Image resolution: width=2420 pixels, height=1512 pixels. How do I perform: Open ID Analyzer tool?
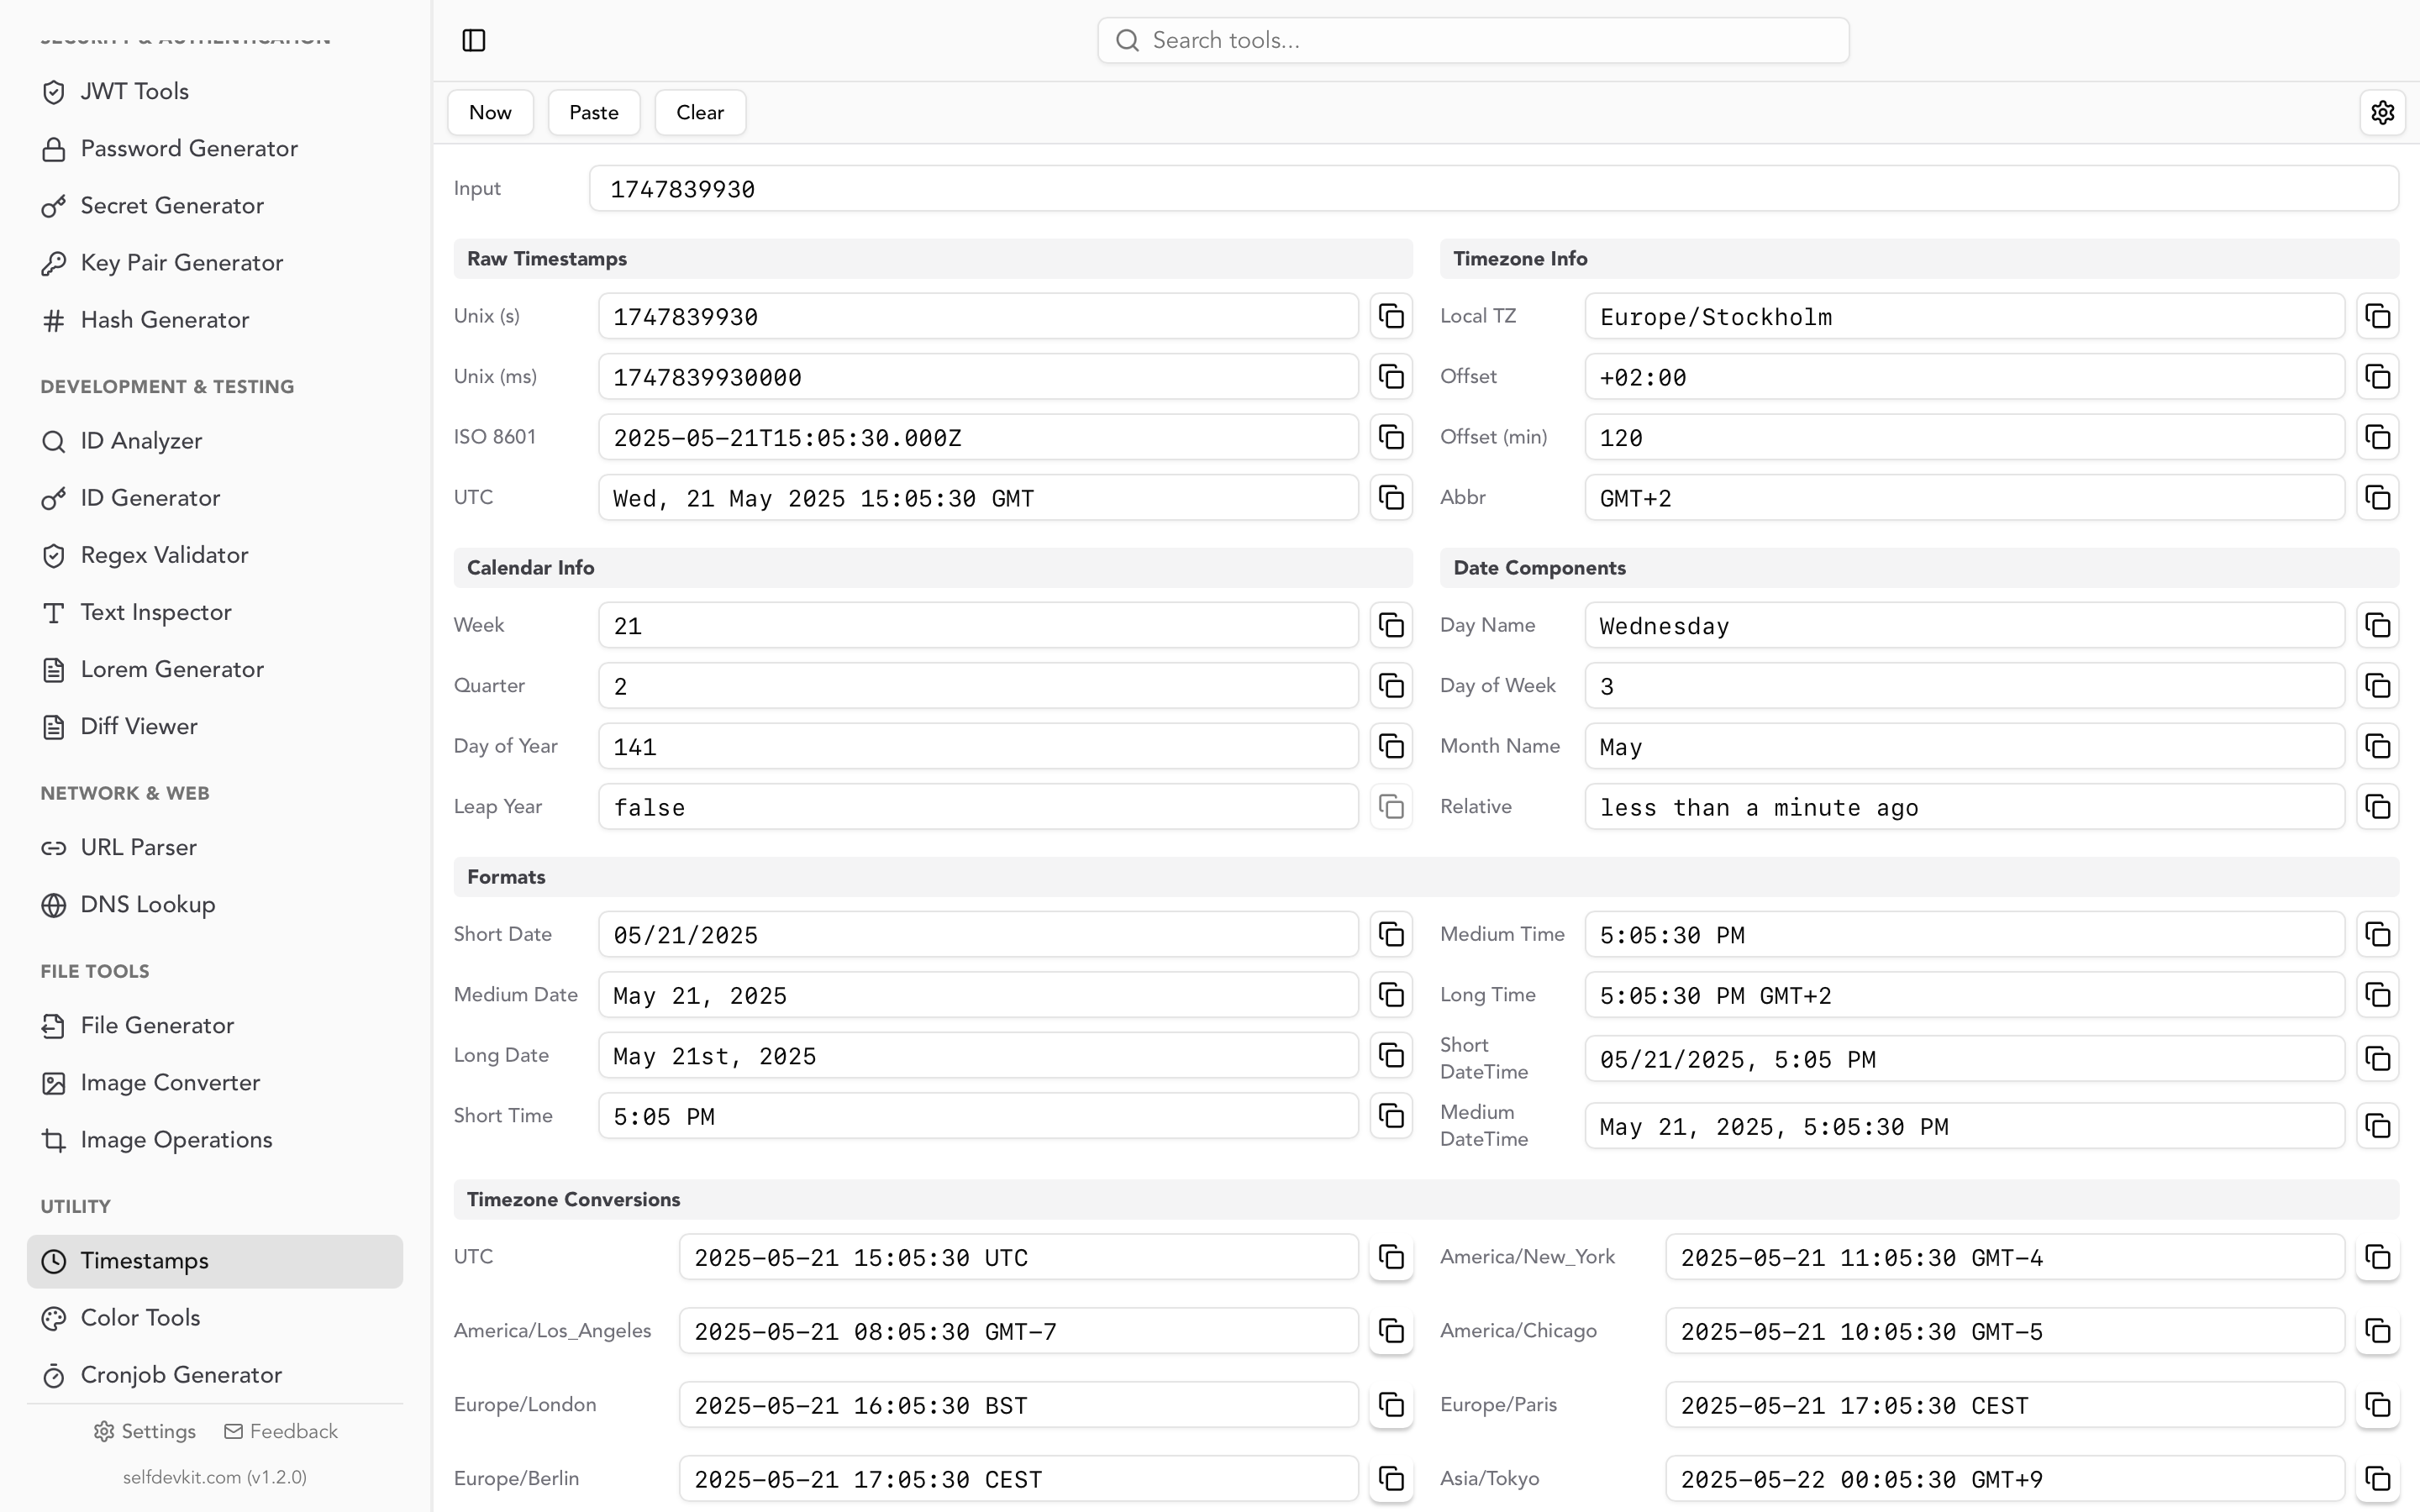[215, 441]
